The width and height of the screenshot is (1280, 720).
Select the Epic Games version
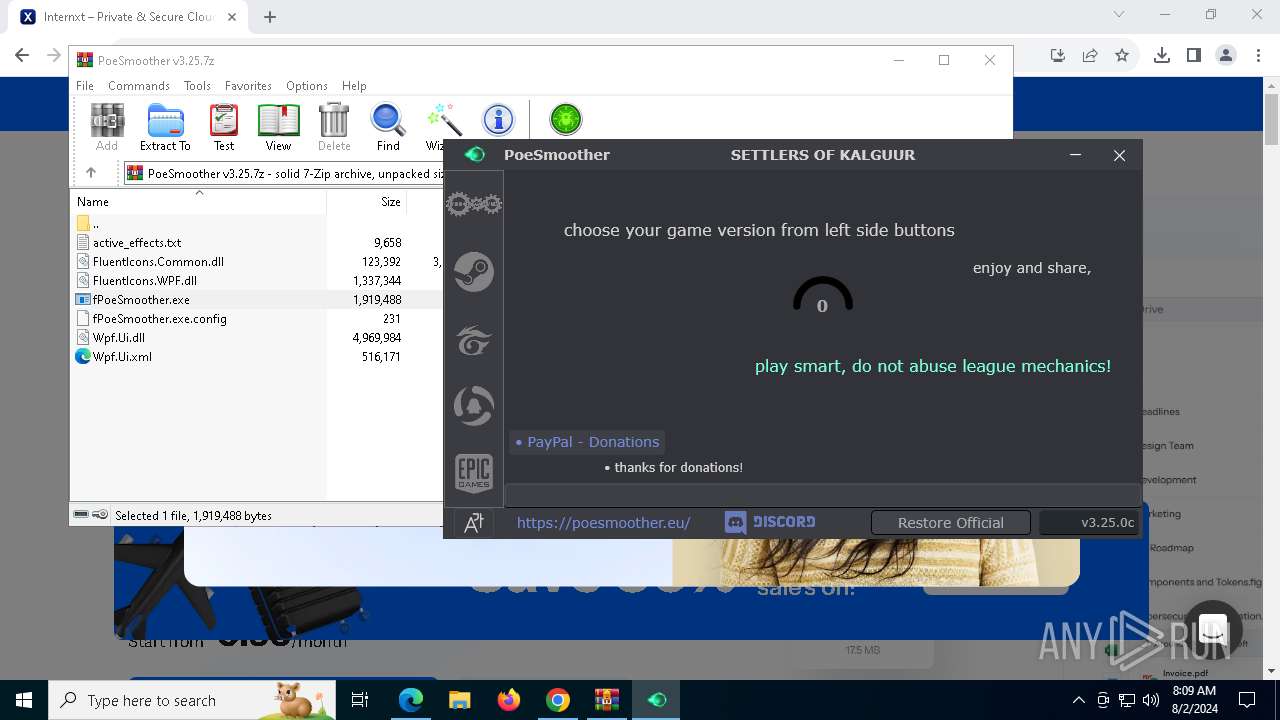(x=473, y=472)
